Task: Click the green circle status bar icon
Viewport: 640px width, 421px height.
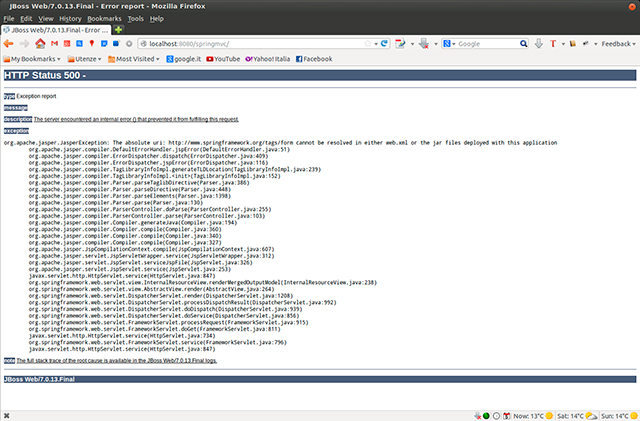Action: [486, 416]
